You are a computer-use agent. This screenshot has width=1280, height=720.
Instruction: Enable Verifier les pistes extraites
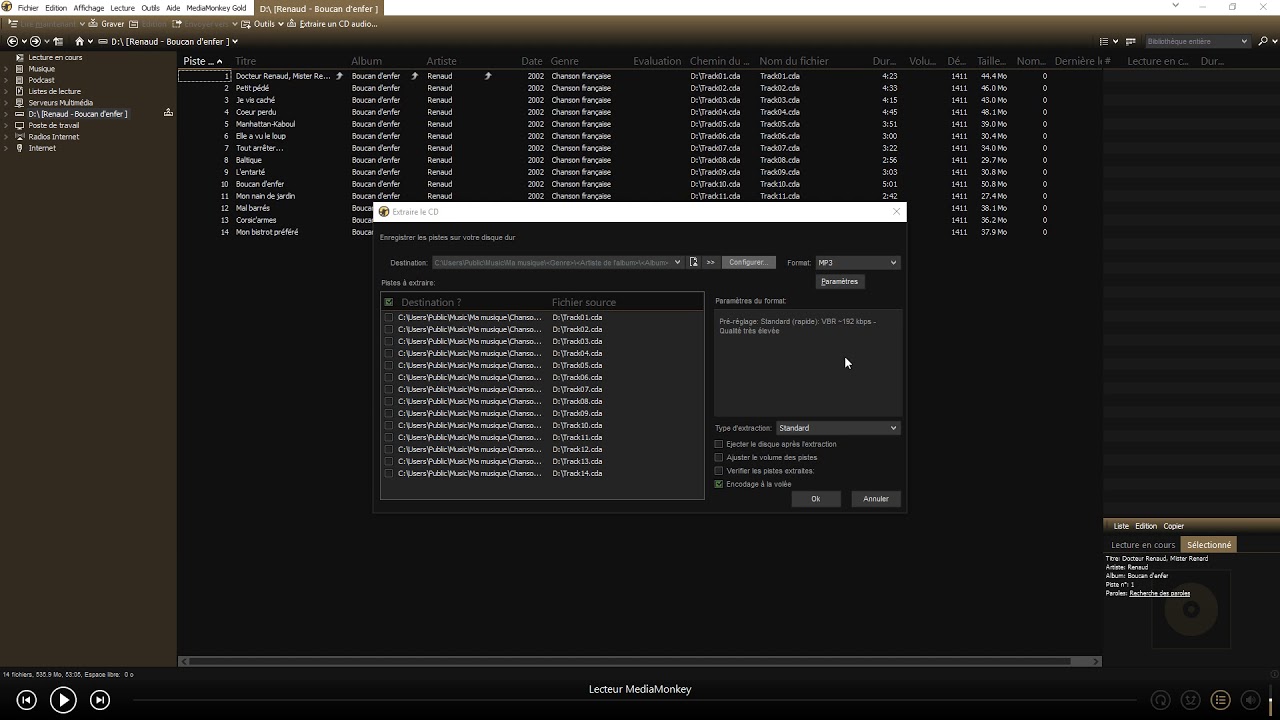coord(718,470)
